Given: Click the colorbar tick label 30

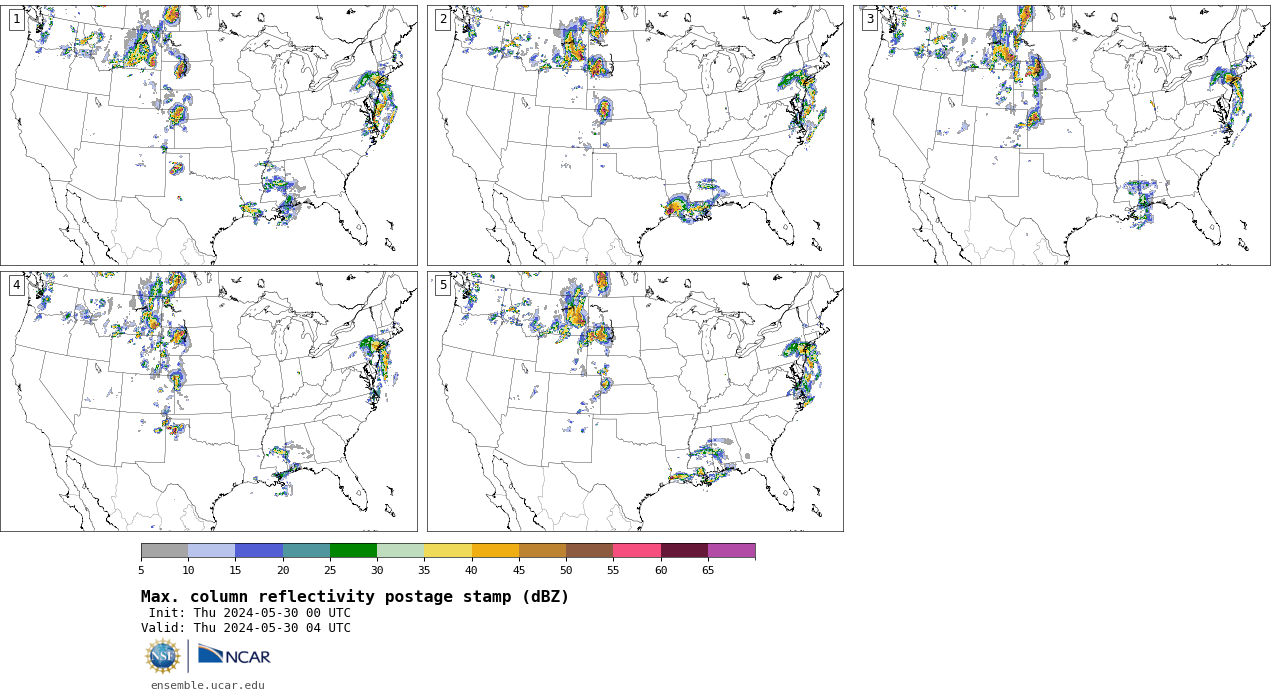Looking at the screenshot, I should click(x=377, y=571).
